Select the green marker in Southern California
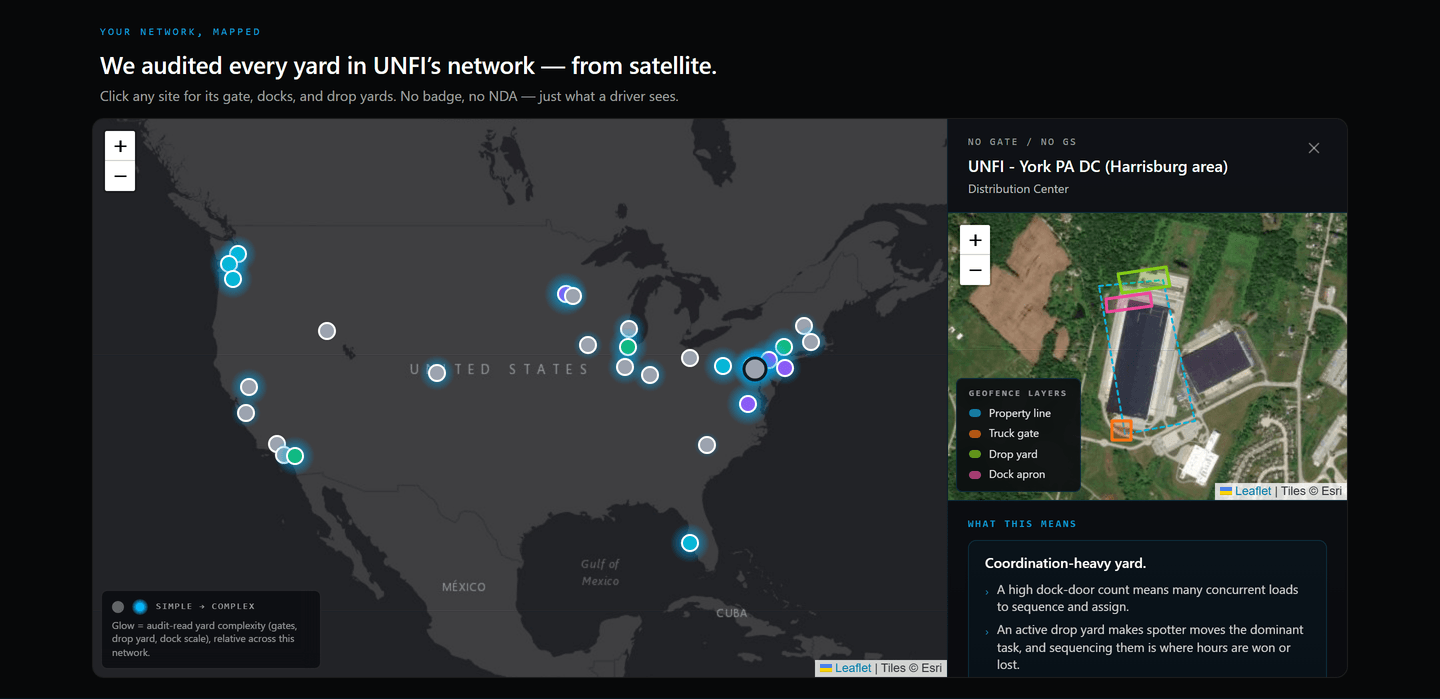The height and width of the screenshot is (699, 1440). tap(295, 456)
